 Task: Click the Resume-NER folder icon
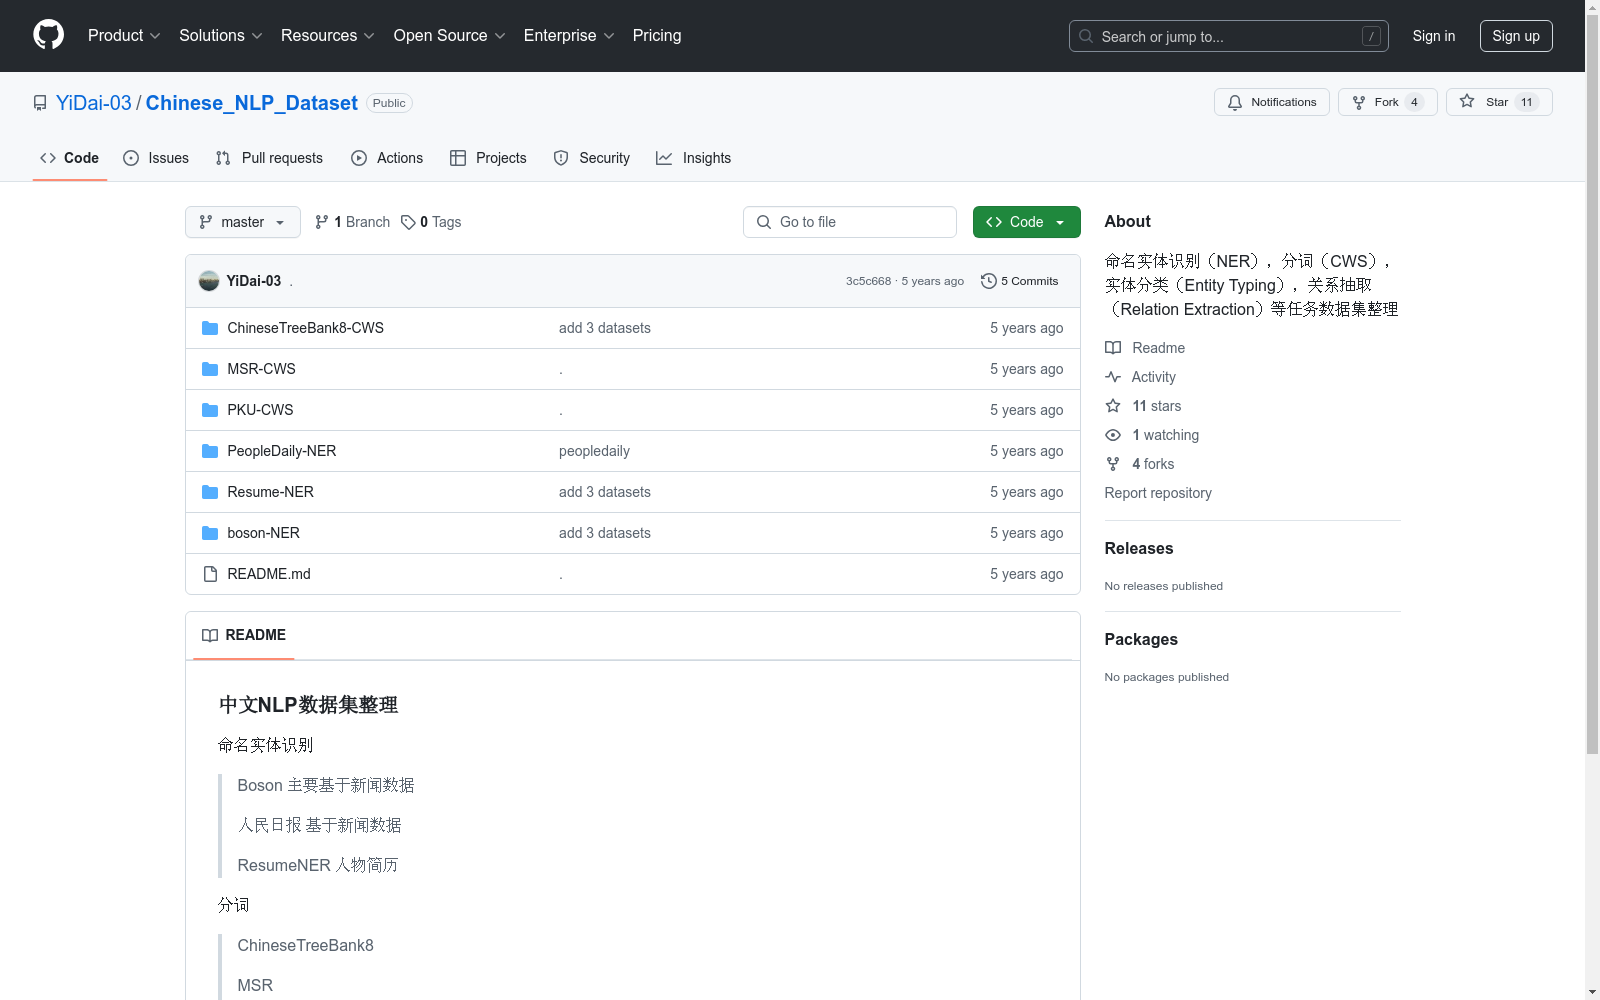[x=210, y=492]
